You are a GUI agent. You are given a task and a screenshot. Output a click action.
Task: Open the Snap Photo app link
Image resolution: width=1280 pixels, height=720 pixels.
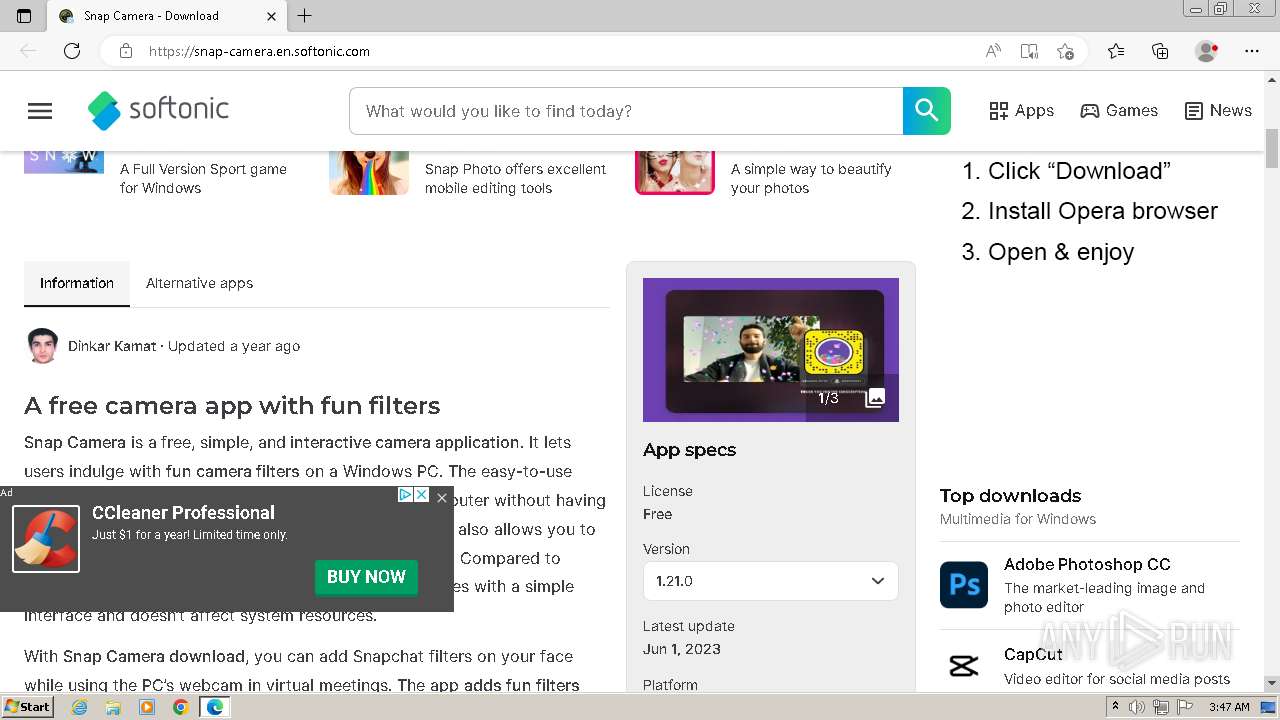515,178
